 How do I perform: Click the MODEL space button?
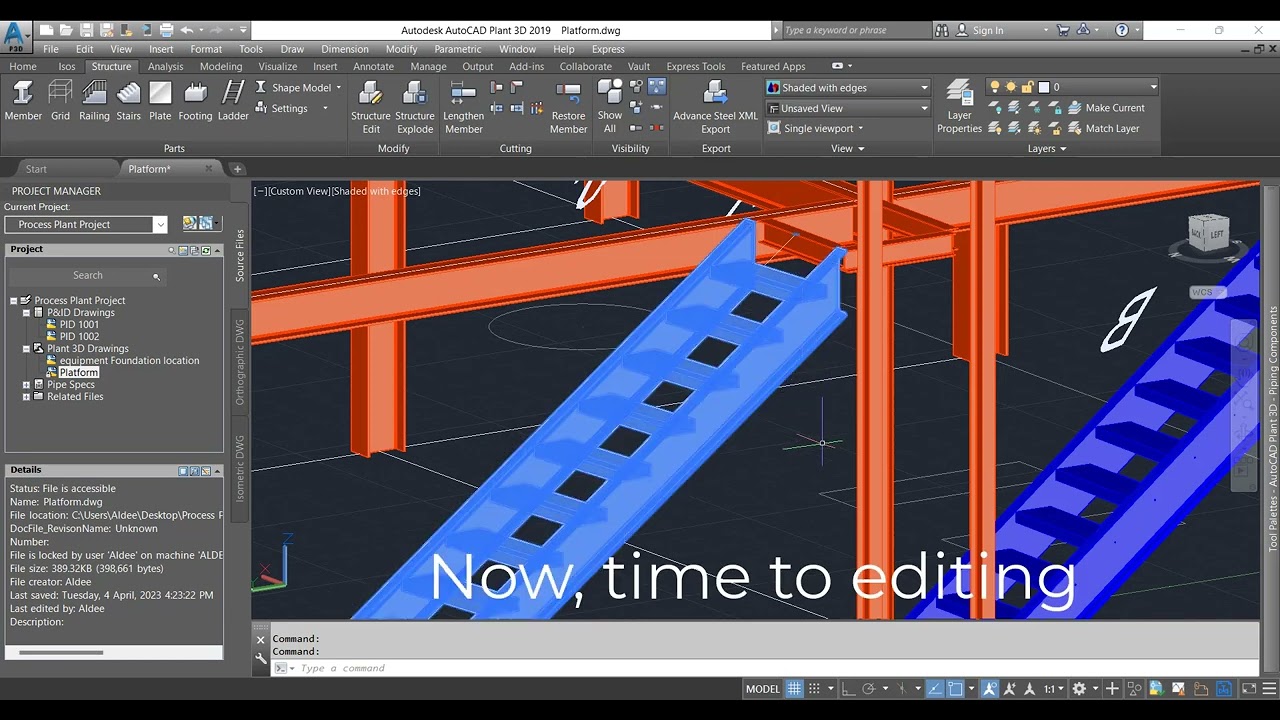(763, 689)
